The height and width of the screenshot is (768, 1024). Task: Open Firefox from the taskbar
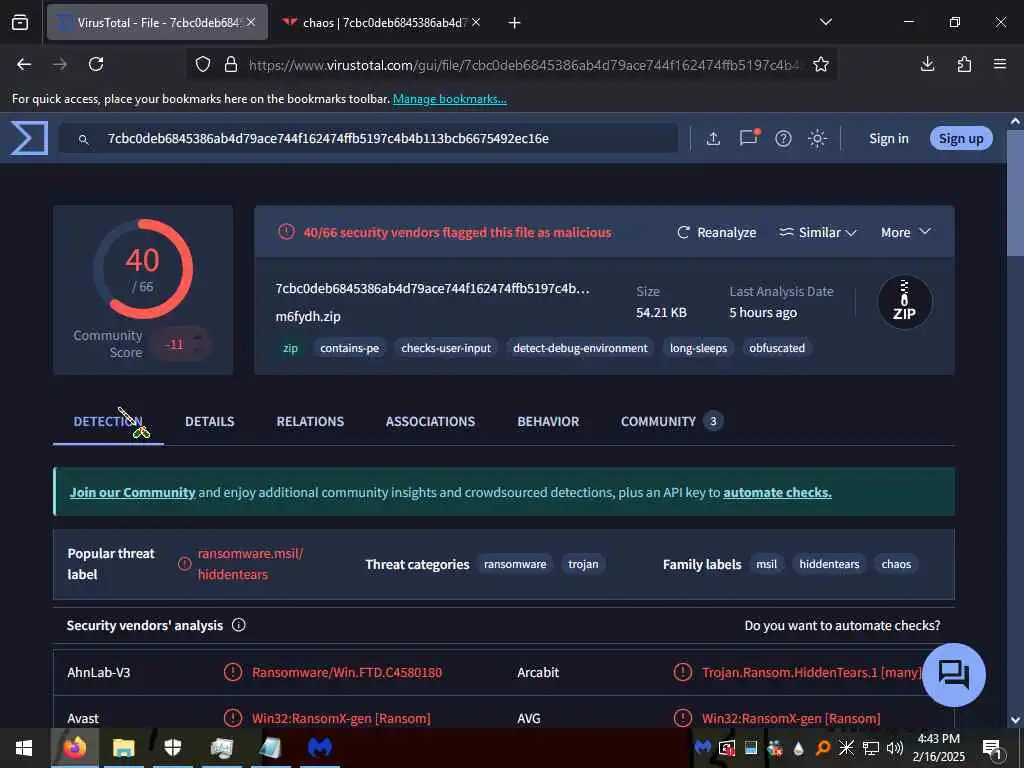(x=74, y=748)
